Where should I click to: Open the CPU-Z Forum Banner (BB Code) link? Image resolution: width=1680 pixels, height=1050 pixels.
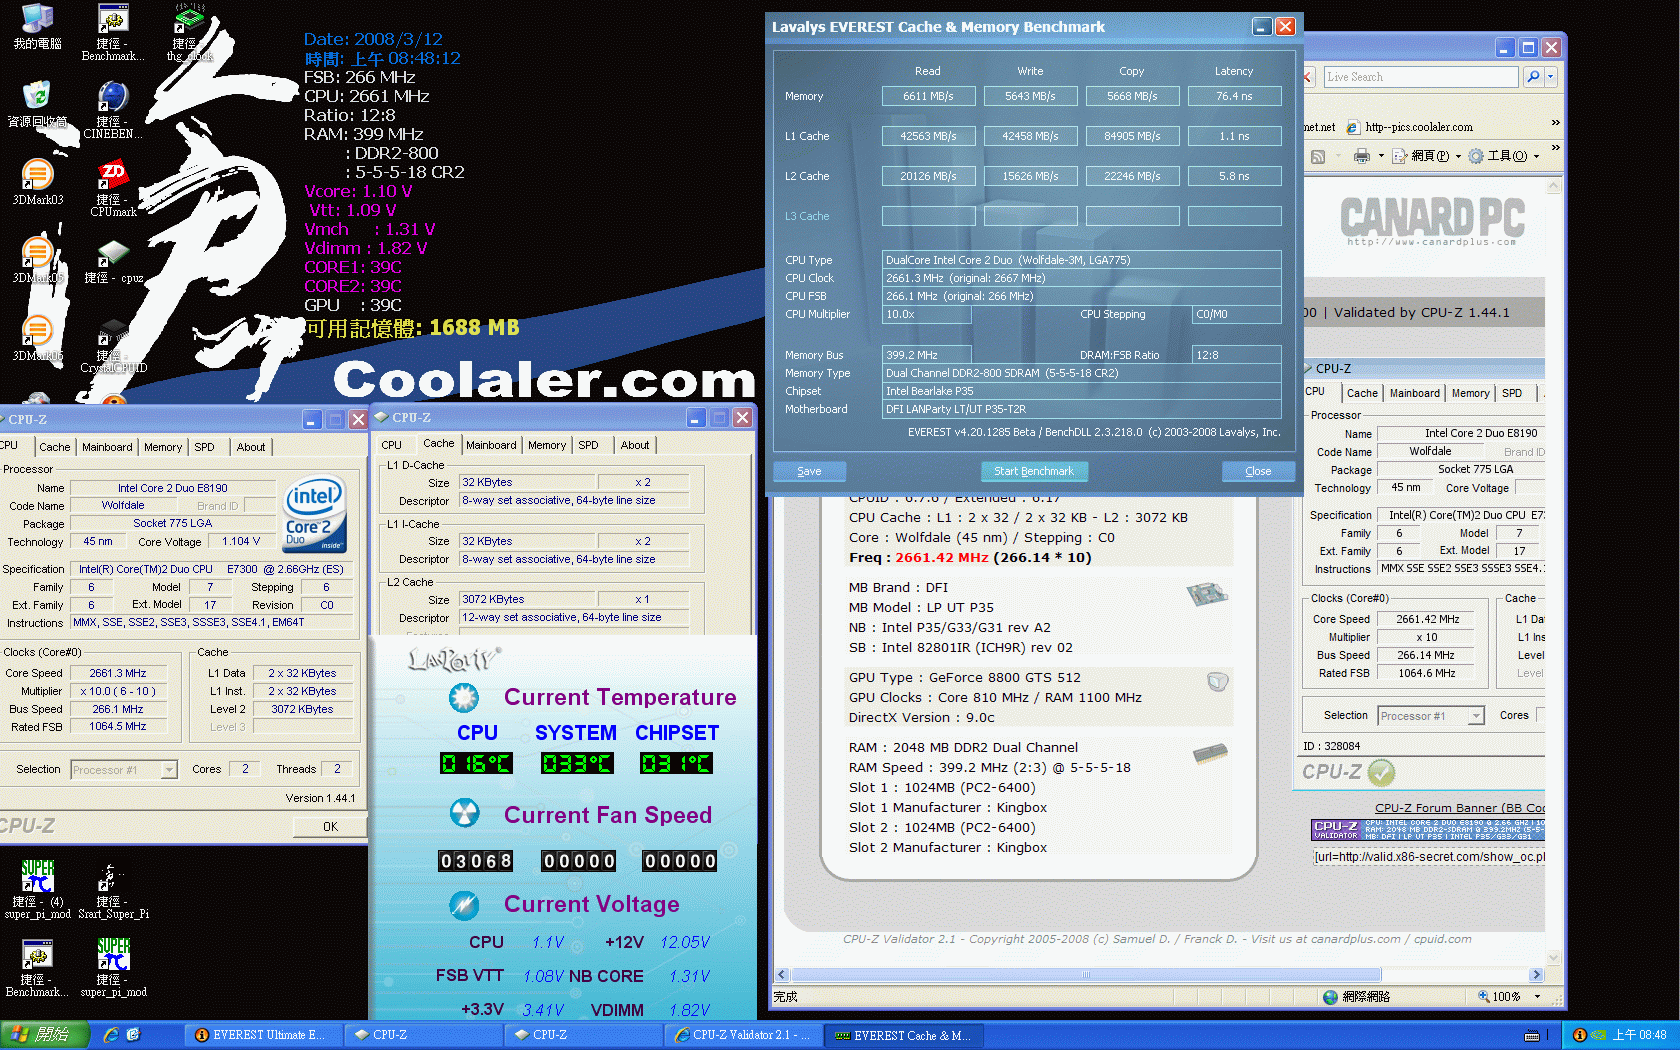pos(1460,808)
